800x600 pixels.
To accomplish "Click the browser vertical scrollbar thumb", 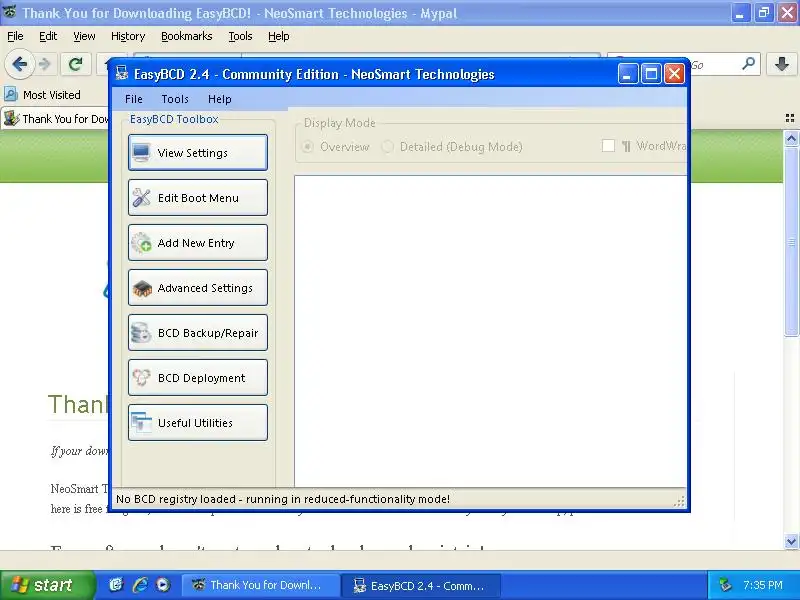I will pyautogui.click(x=791, y=241).
